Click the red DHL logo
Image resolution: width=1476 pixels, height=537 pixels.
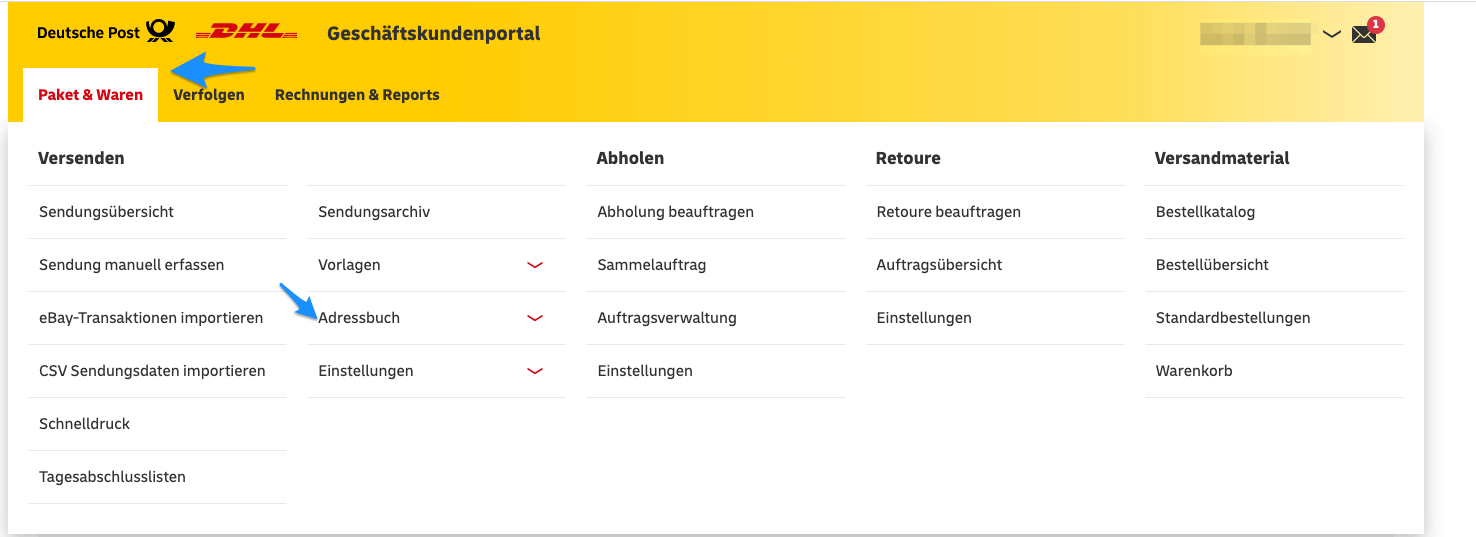(x=246, y=33)
